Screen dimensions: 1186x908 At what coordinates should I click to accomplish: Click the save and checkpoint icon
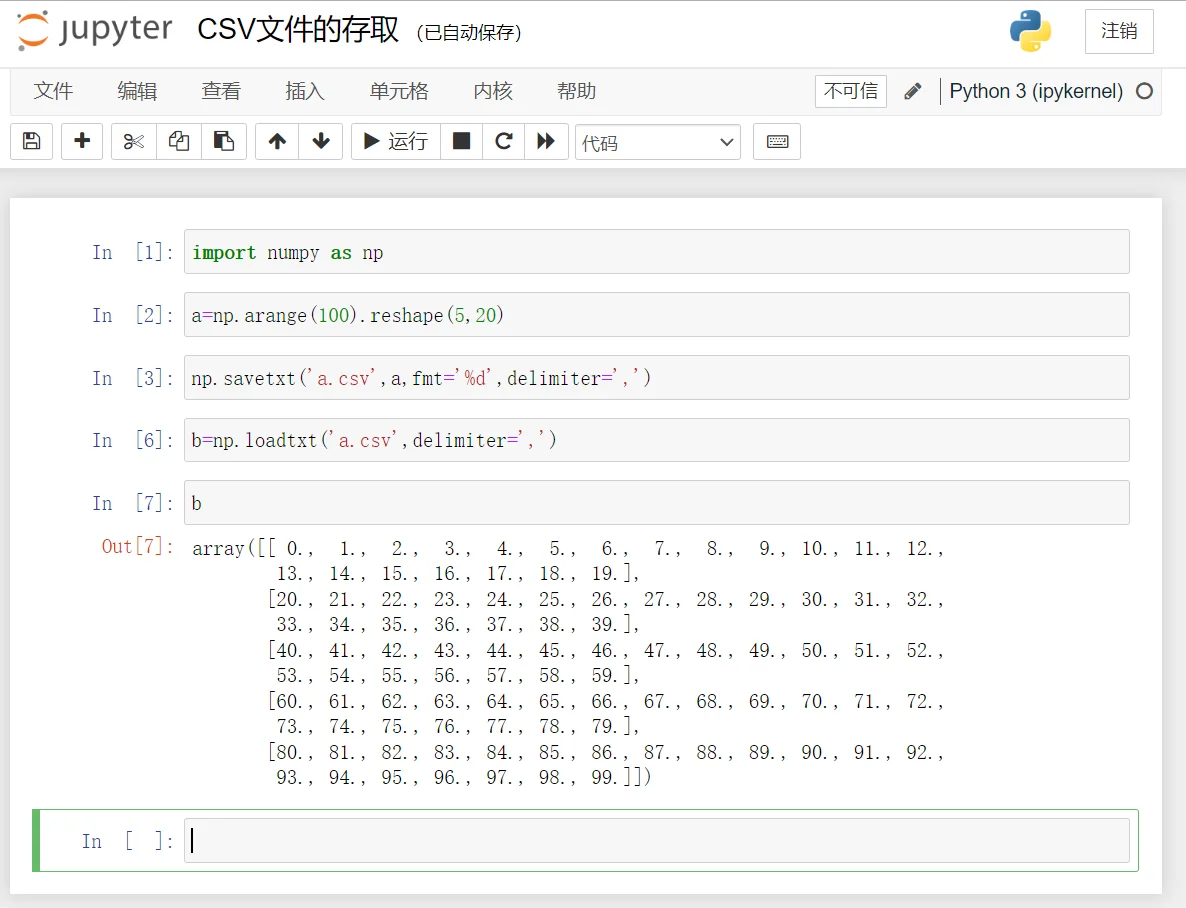(x=31, y=141)
